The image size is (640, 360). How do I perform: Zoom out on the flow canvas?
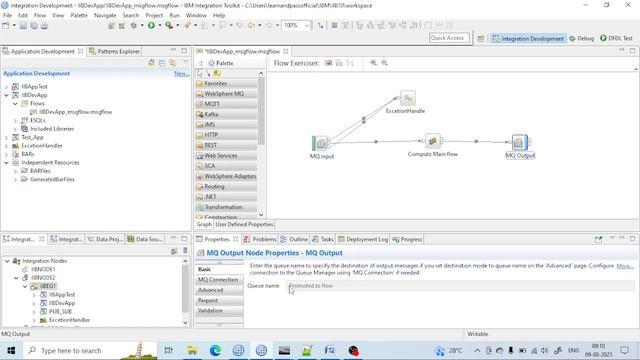click(x=384, y=63)
